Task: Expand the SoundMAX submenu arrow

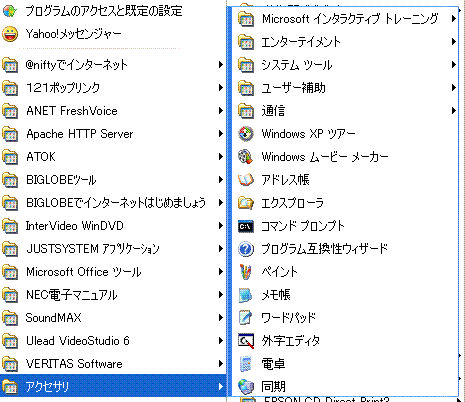Action: pos(220,318)
